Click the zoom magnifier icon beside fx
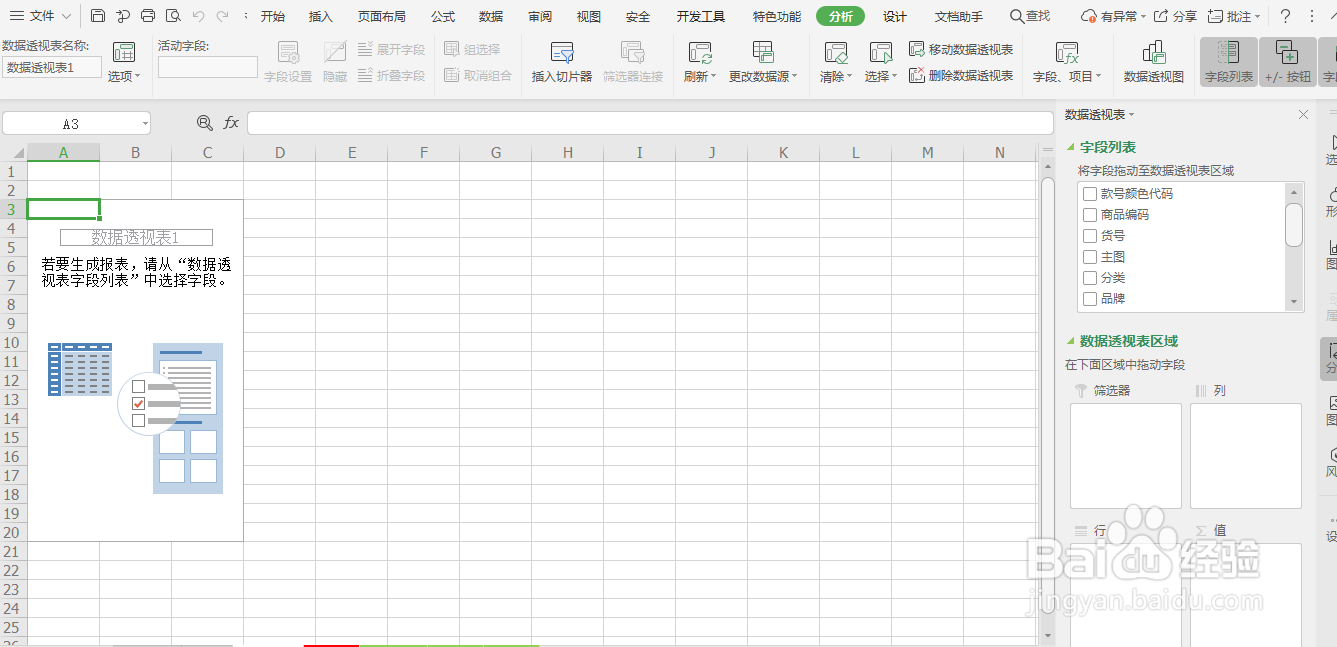This screenshot has width=1337, height=647. click(x=205, y=122)
